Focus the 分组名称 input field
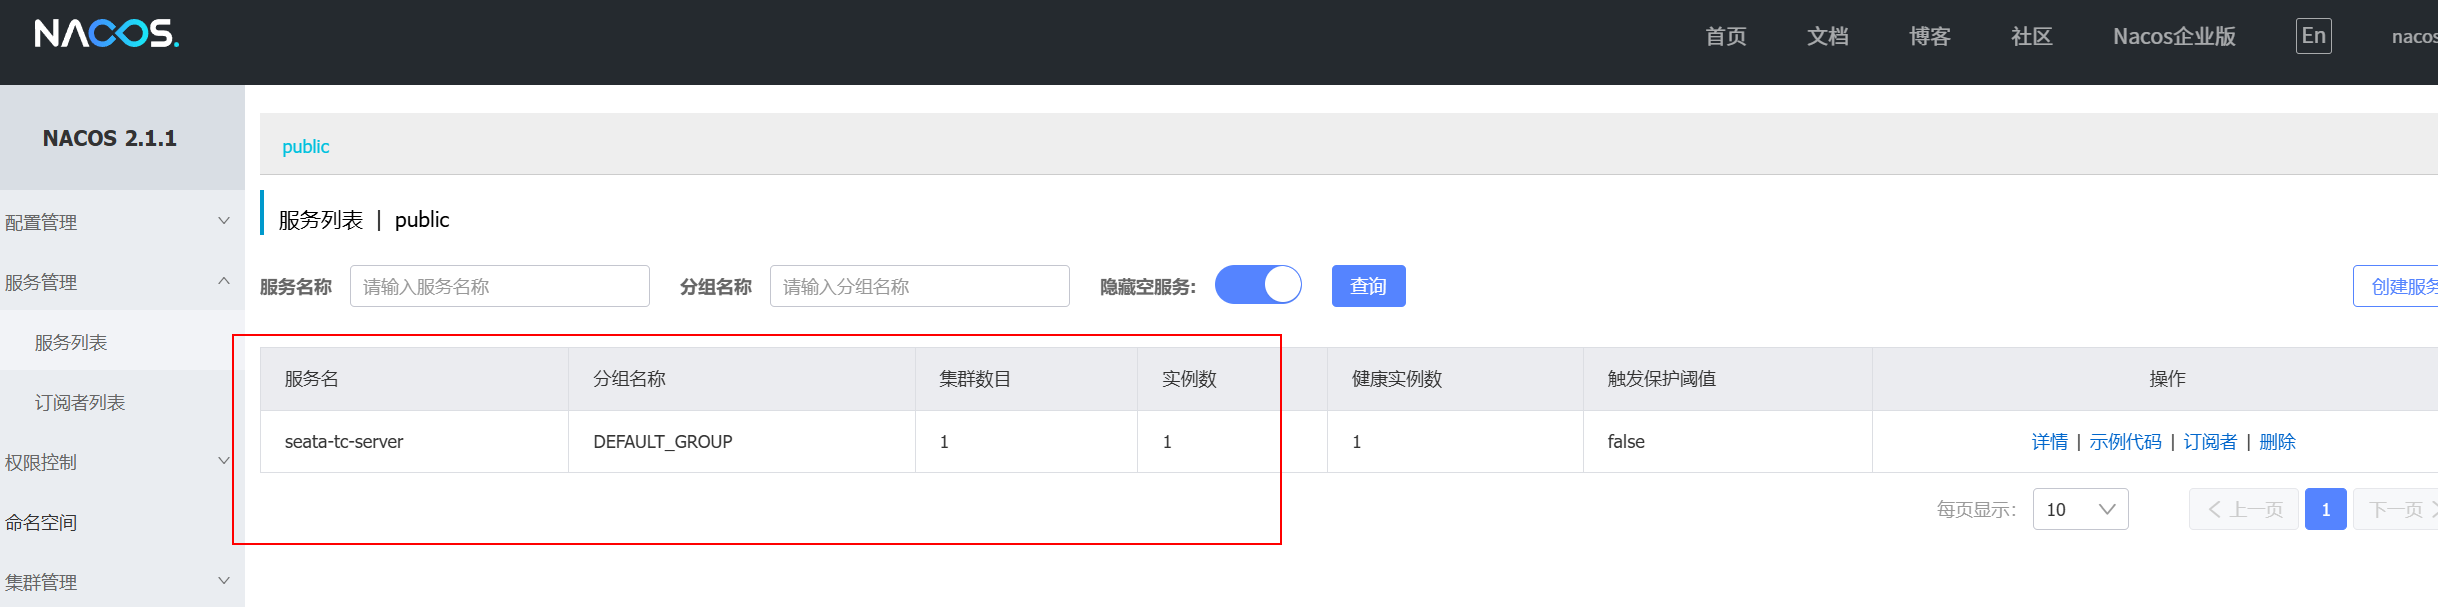The height and width of the screenshot is (607, 2438). 919,286
